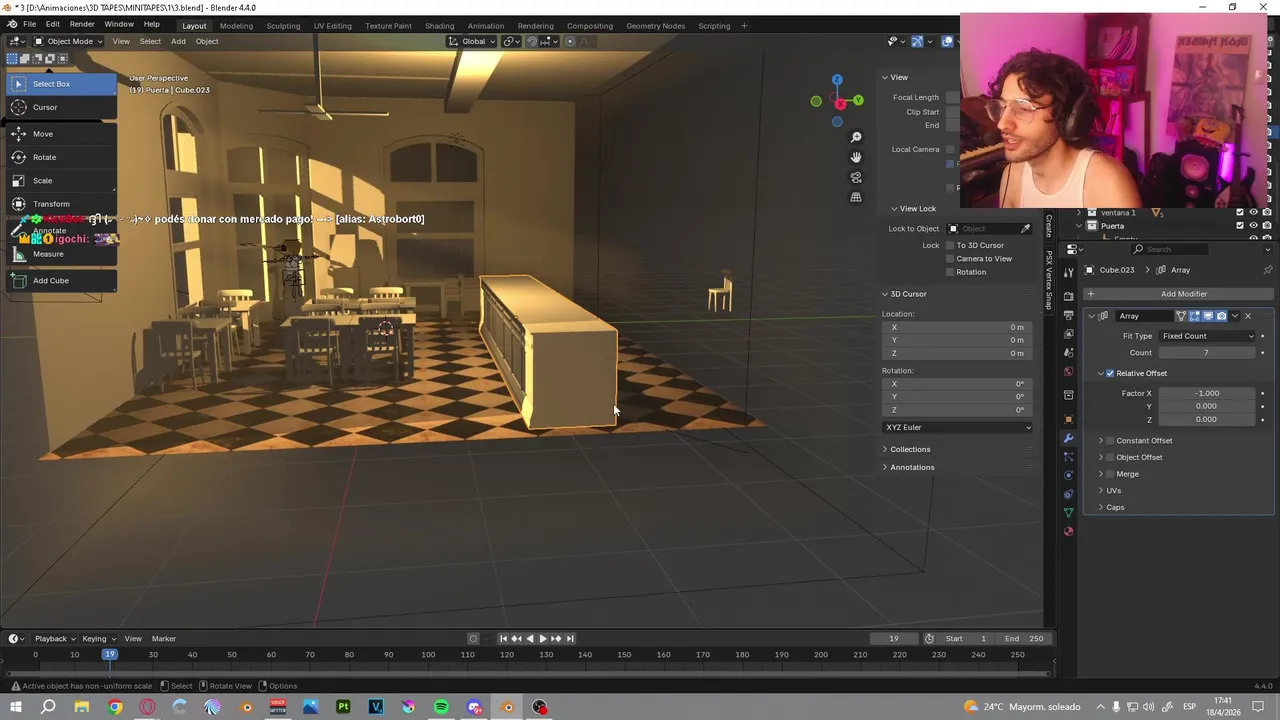1280x720 pixels.
Task: Open the viewport Add menu
Action: (178, 41)
